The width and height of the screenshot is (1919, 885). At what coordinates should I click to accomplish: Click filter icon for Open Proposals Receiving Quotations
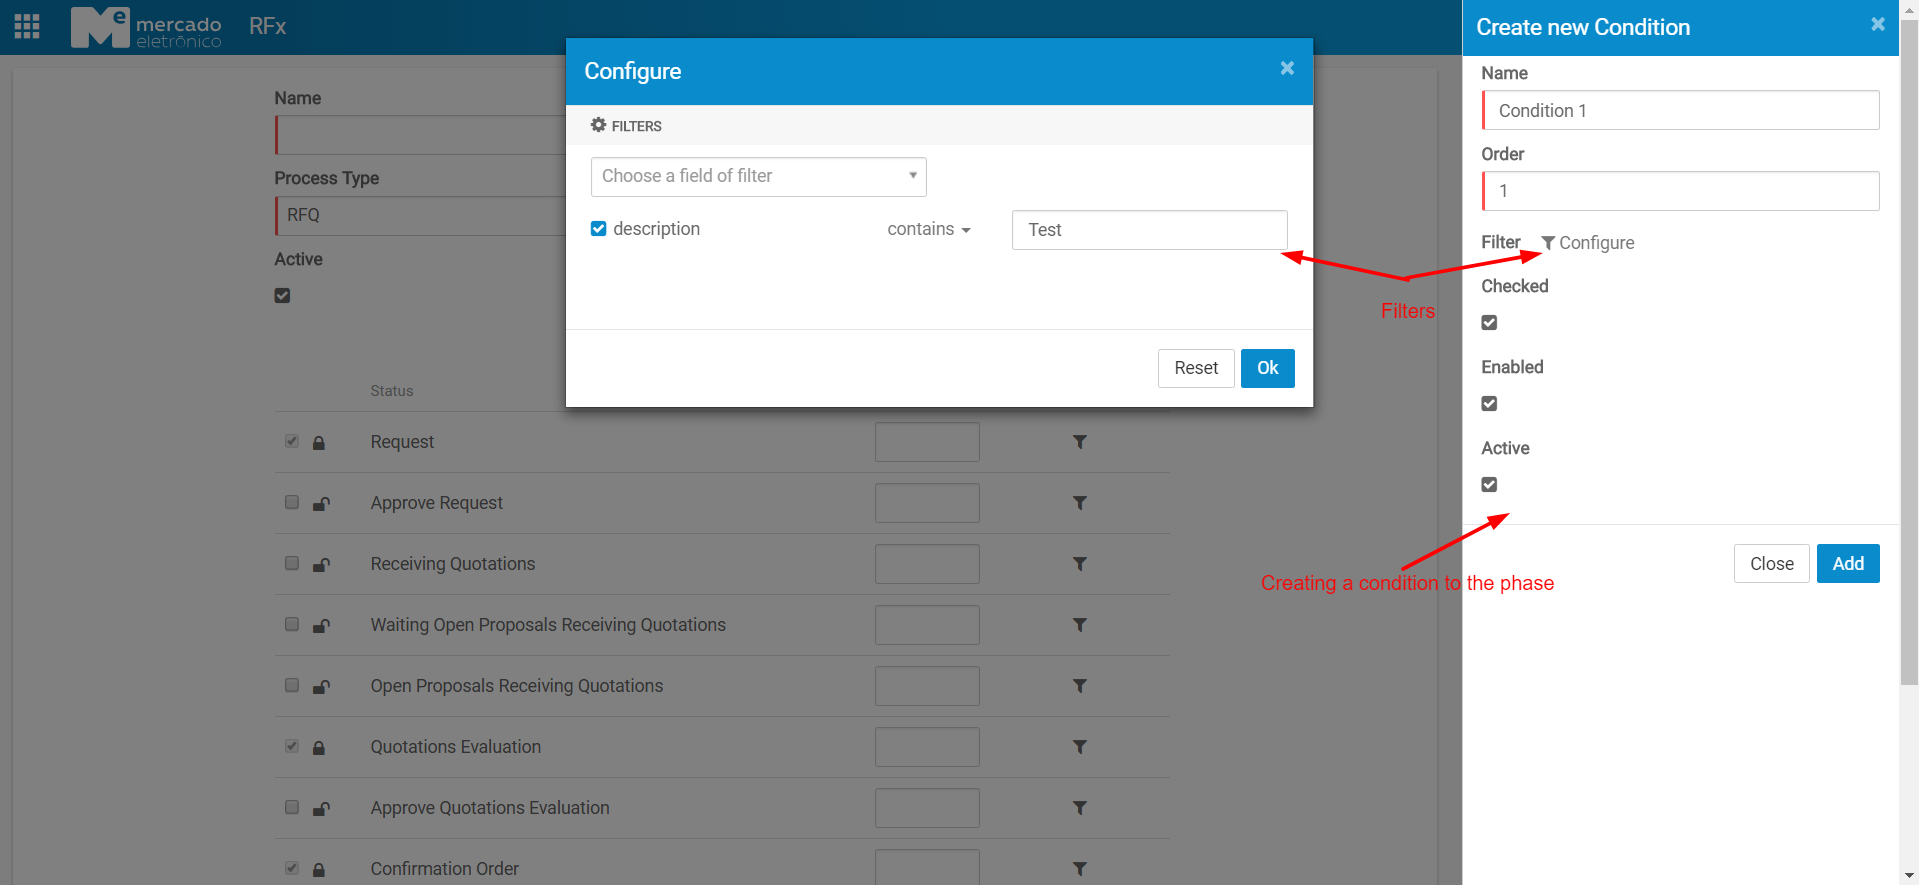[x=1080, y=686]
